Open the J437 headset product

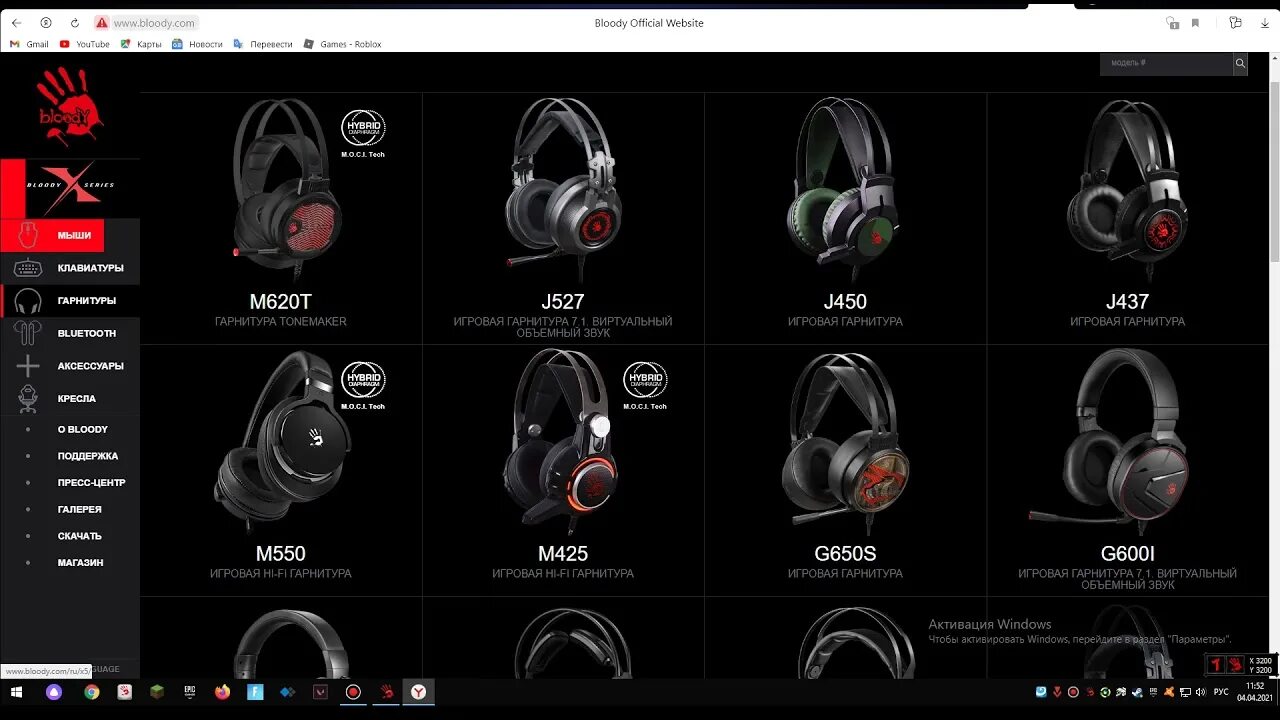(x=1127, y=219)
